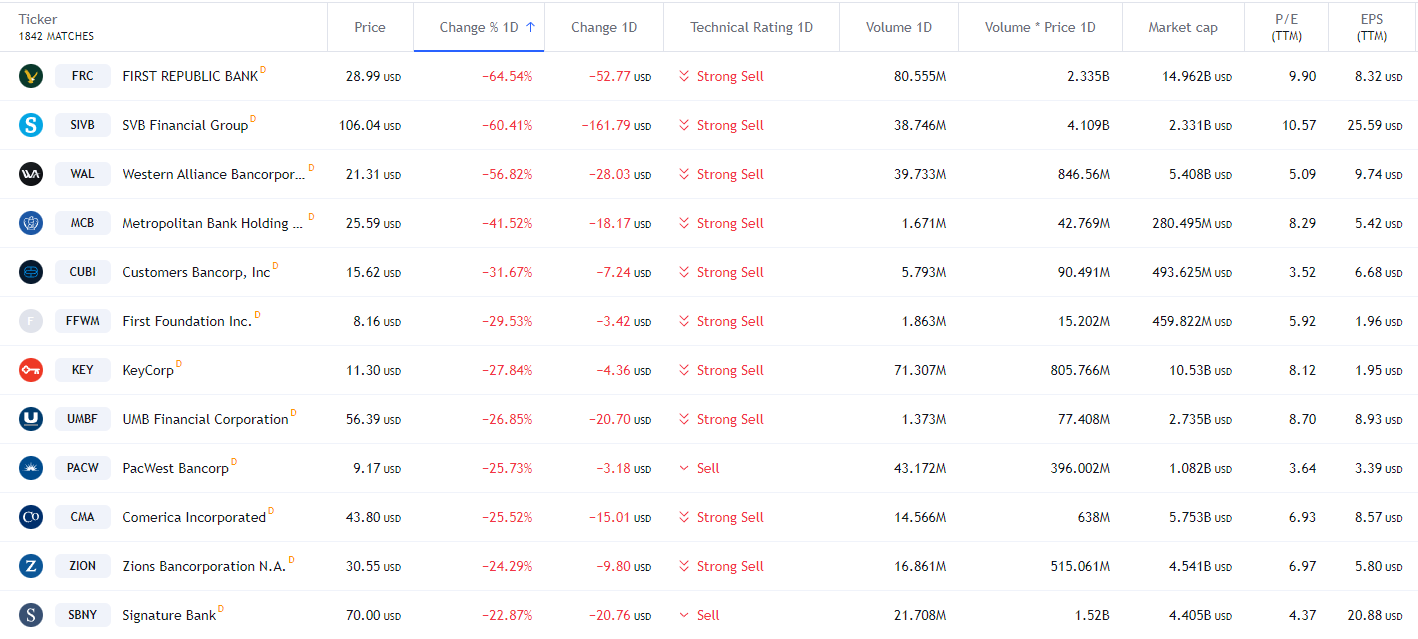This screenshot has height=639, width=1418.
Task: Click the Western Alliance logo icon
Action: tap(31, 174)
